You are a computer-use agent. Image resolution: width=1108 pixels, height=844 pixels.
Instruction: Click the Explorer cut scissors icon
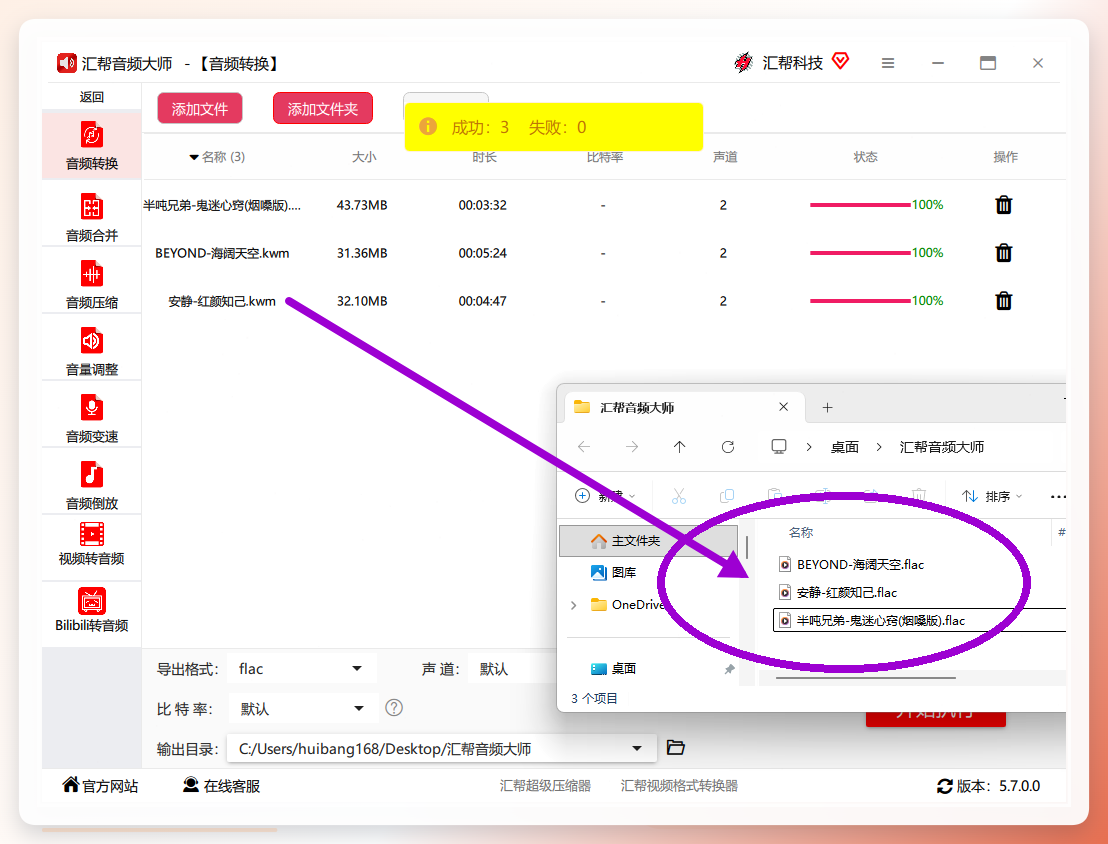(x=679, y=496)
